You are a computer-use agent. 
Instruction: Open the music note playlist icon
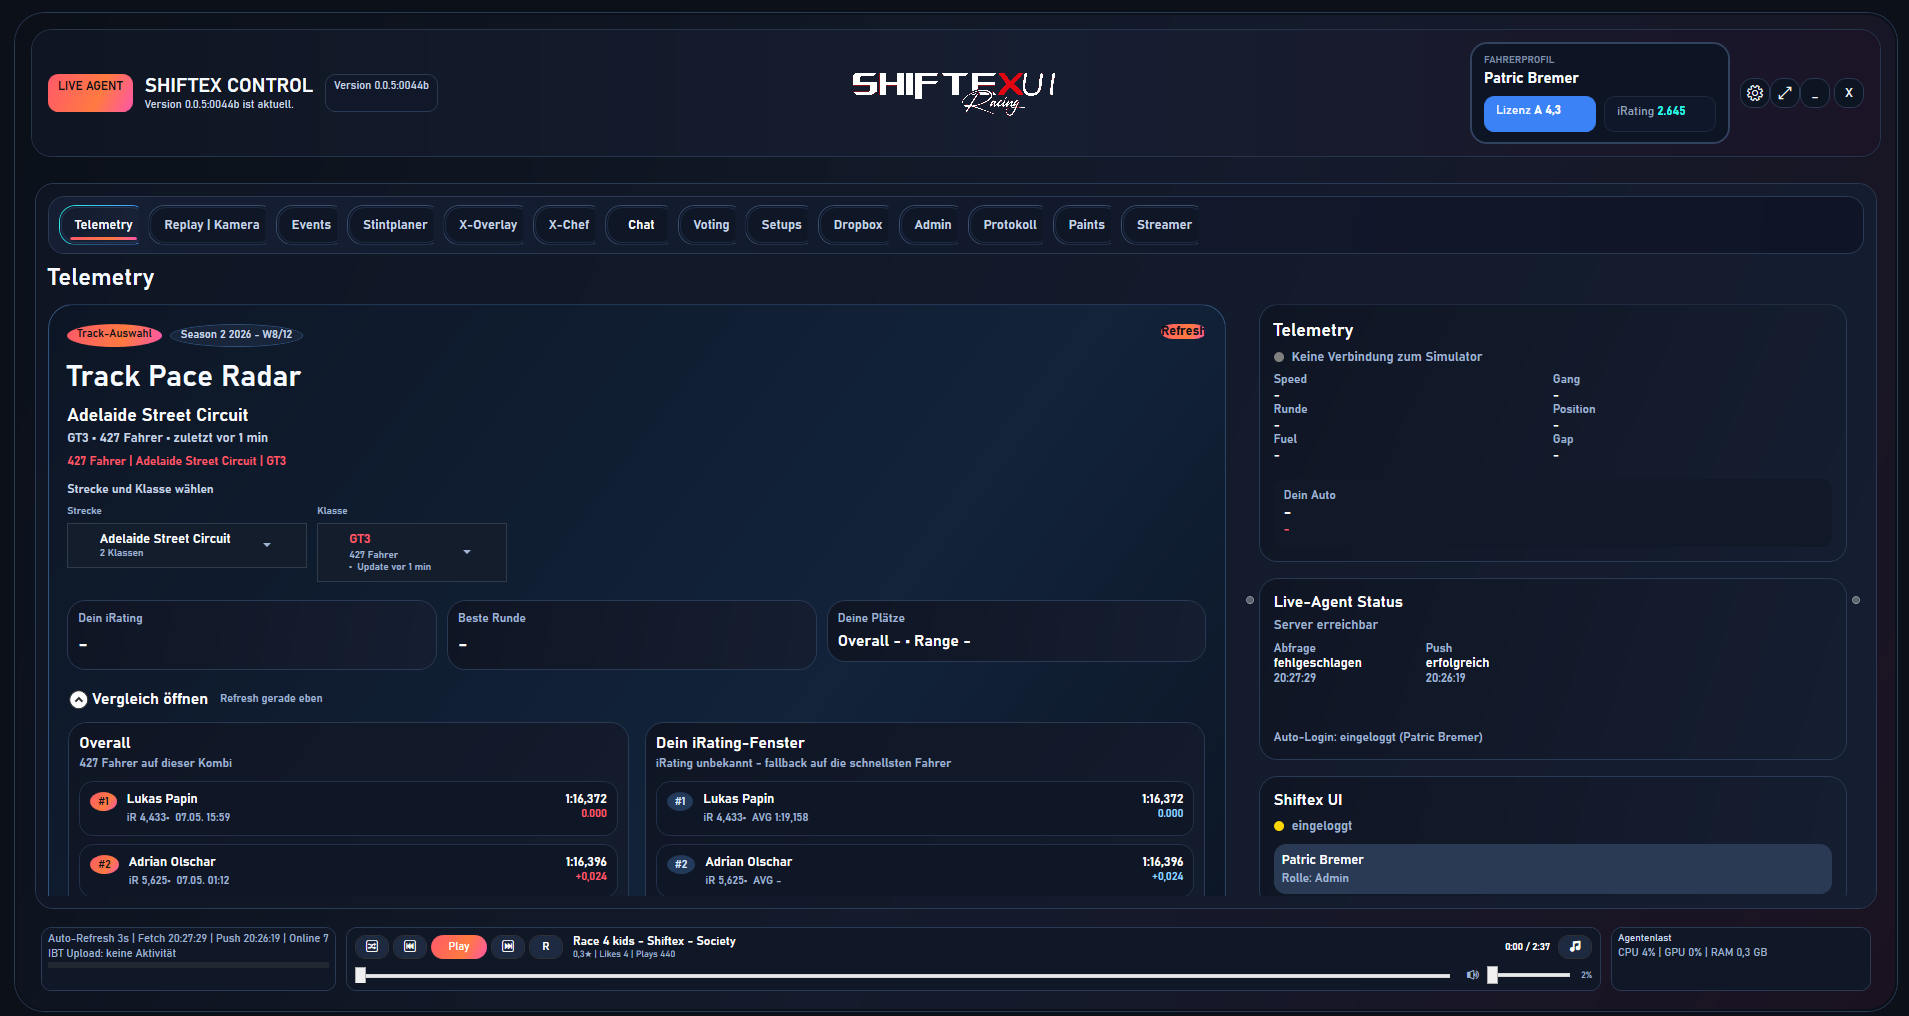click(1575, 946)
